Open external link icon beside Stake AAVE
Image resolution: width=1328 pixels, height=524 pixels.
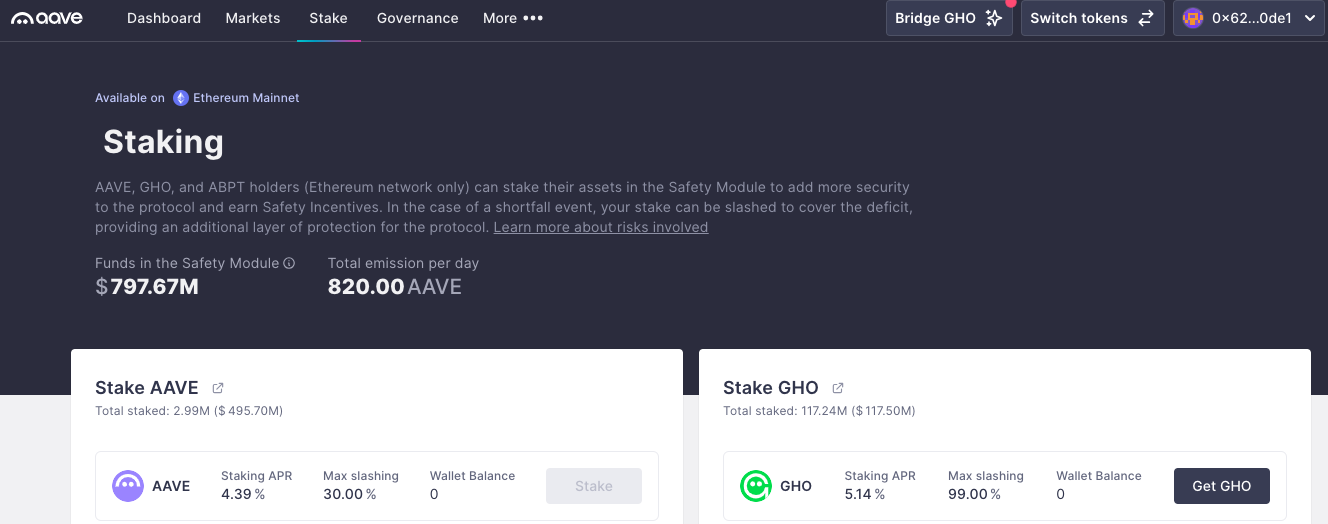[218, 388]
